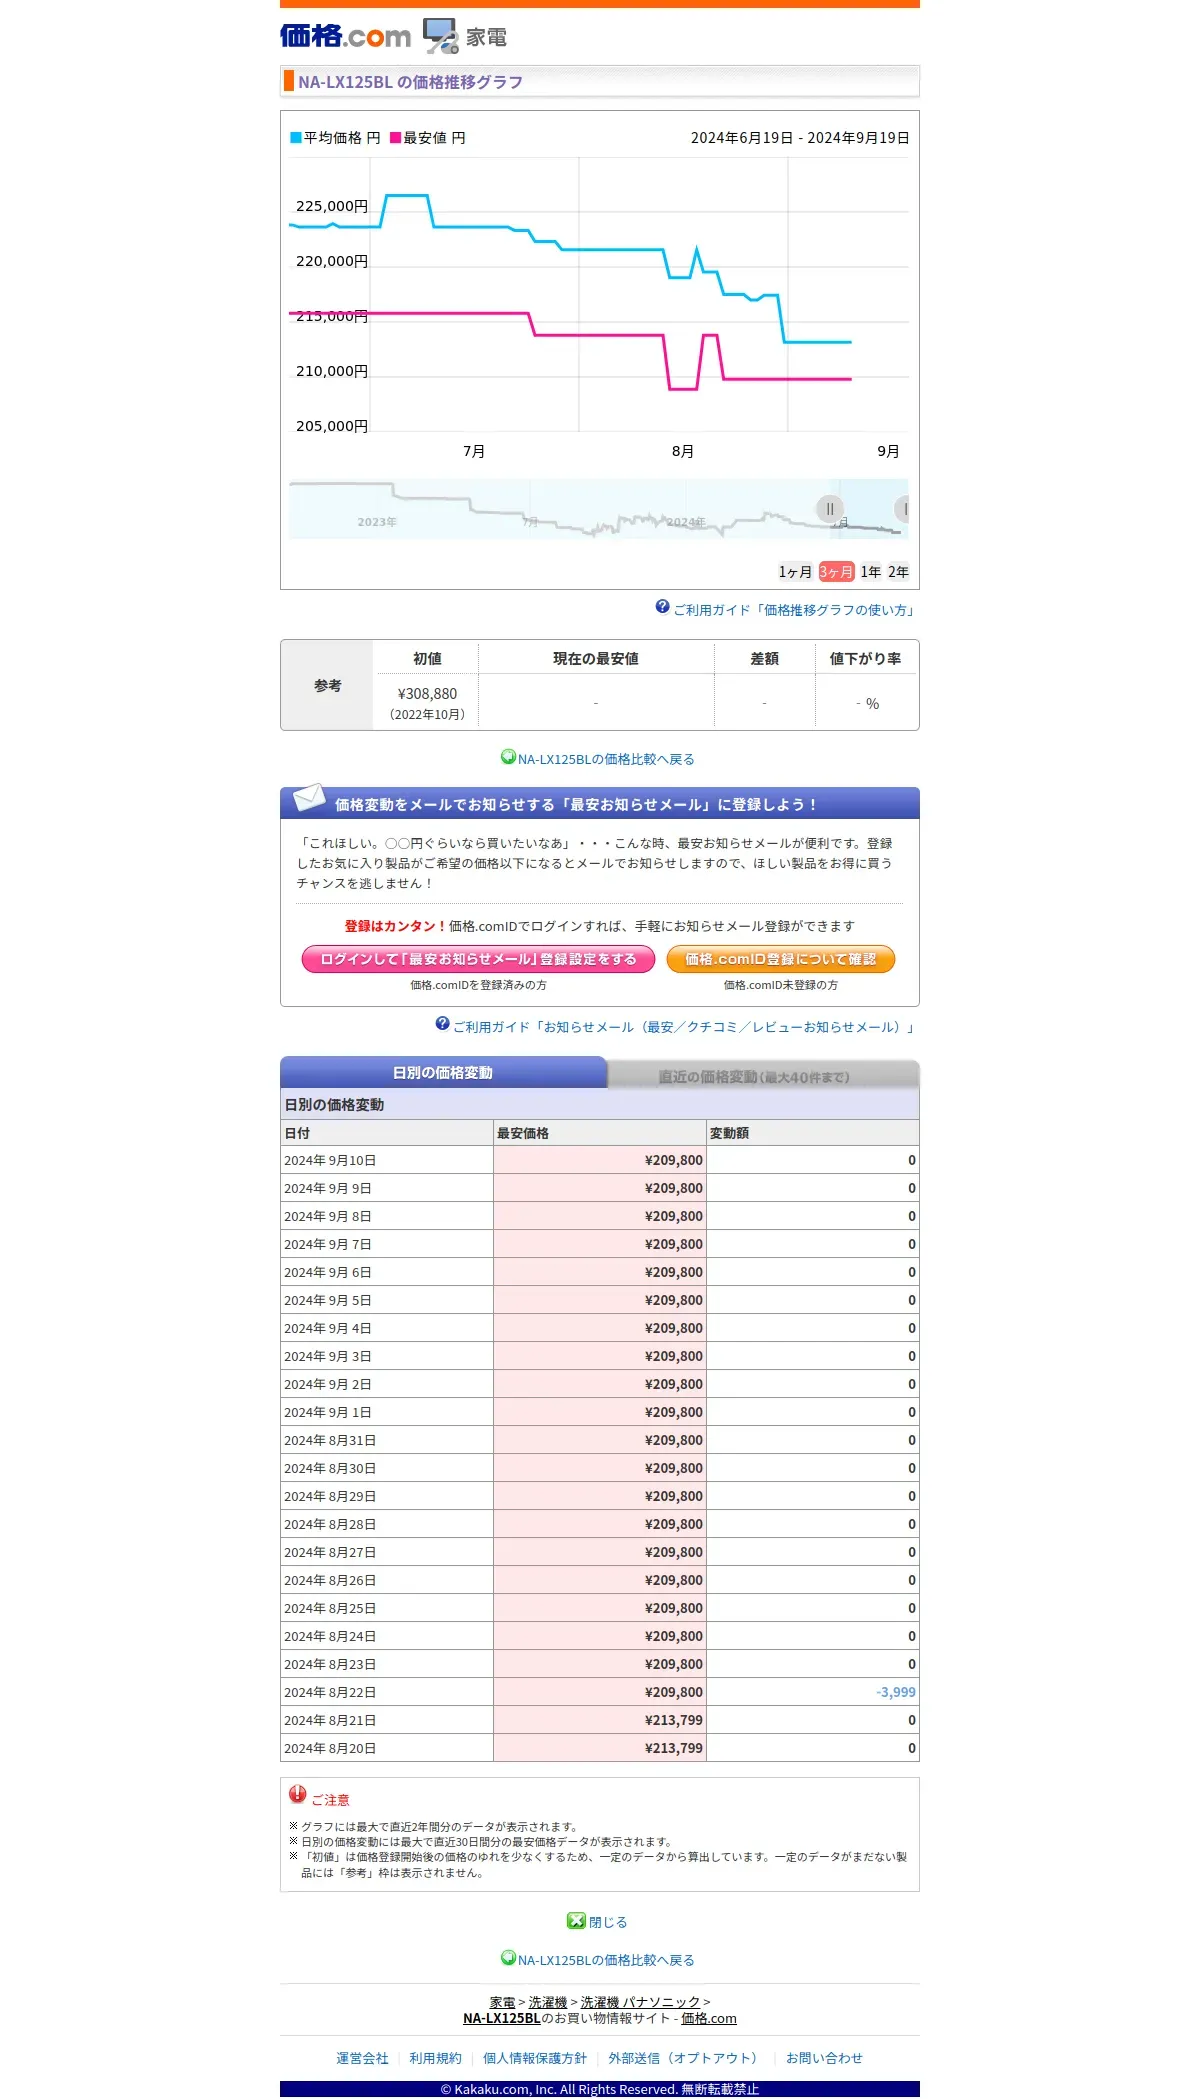The image size is (1200, 2099).
Task: Return to NA-LX125BL price comparison (bottom link)
Action: click(606, 1960)
